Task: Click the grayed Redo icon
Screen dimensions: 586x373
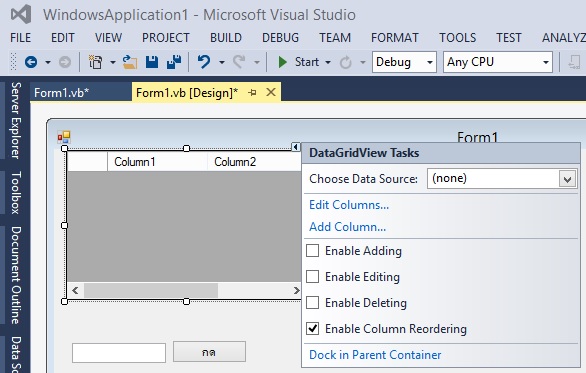Action: (x=239, y=62)
